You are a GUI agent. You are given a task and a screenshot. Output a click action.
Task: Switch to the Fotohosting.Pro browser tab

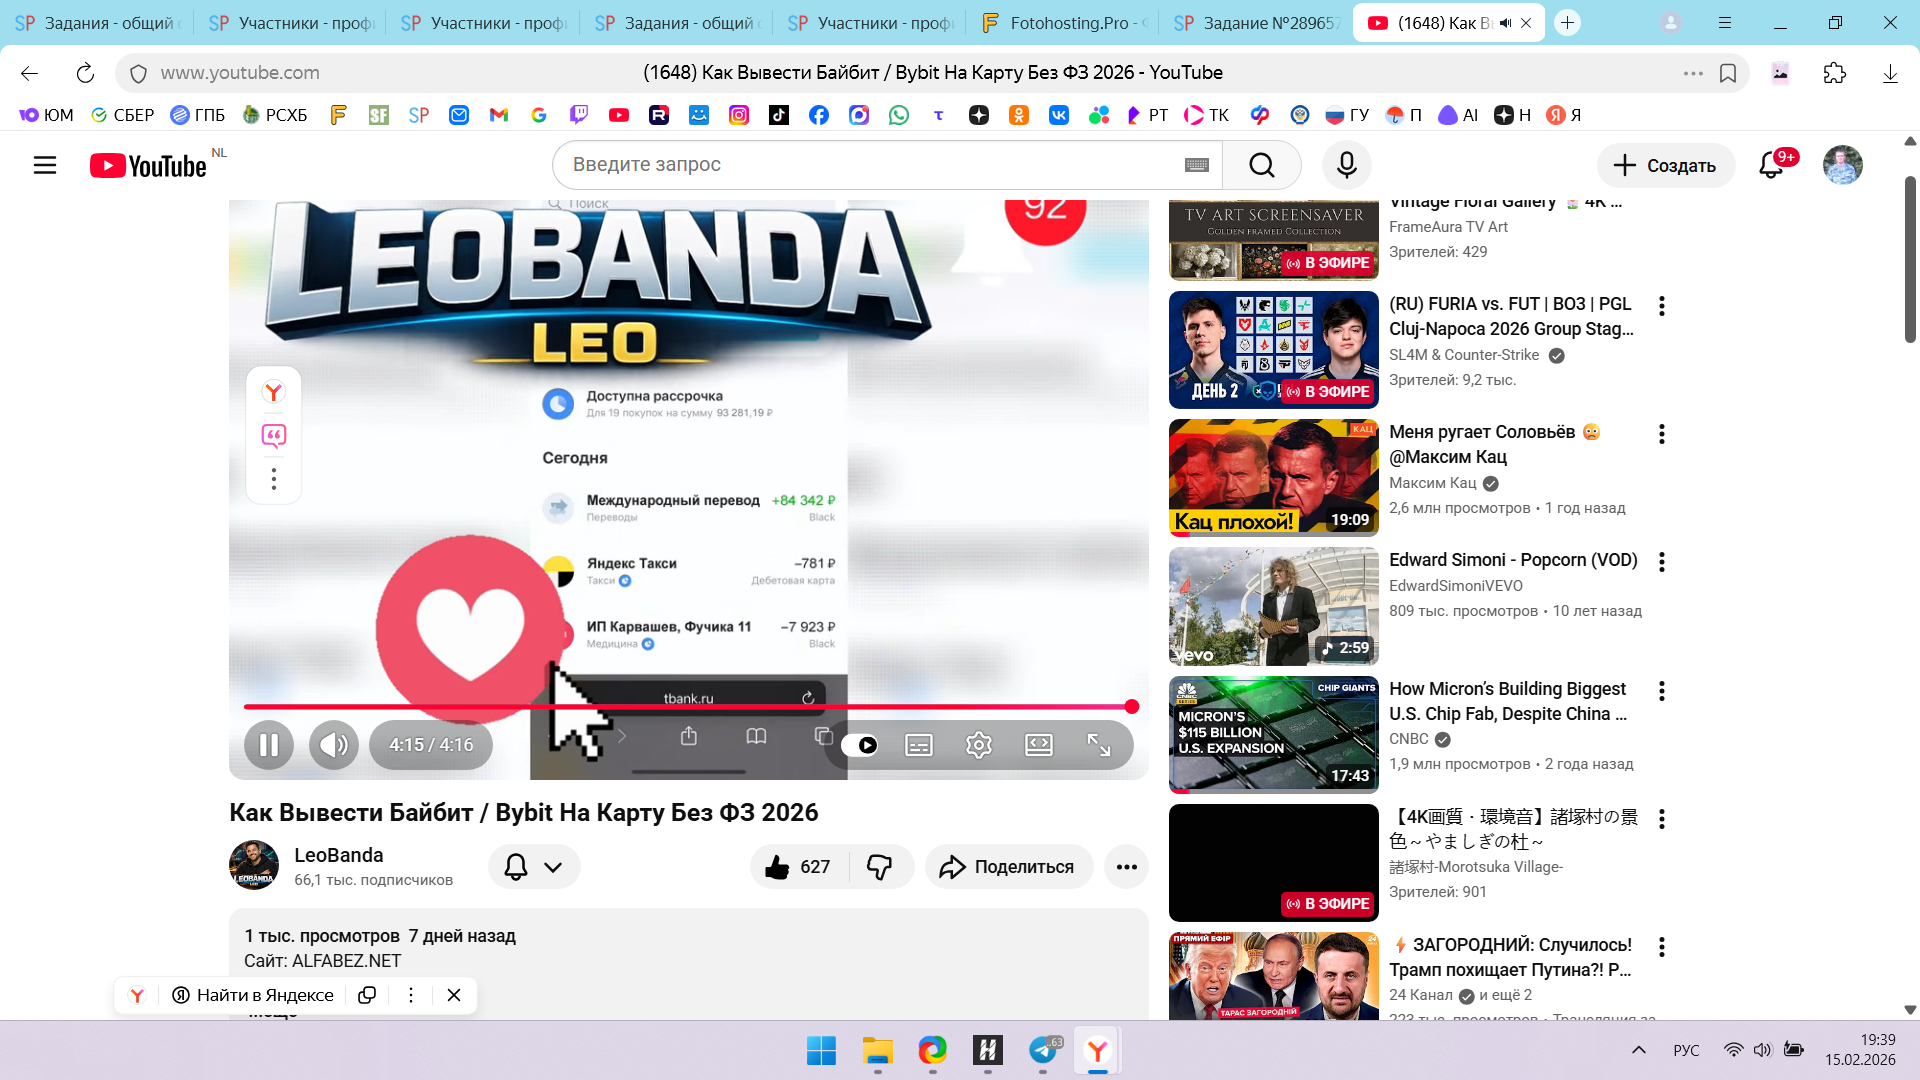pos(1064,23)
